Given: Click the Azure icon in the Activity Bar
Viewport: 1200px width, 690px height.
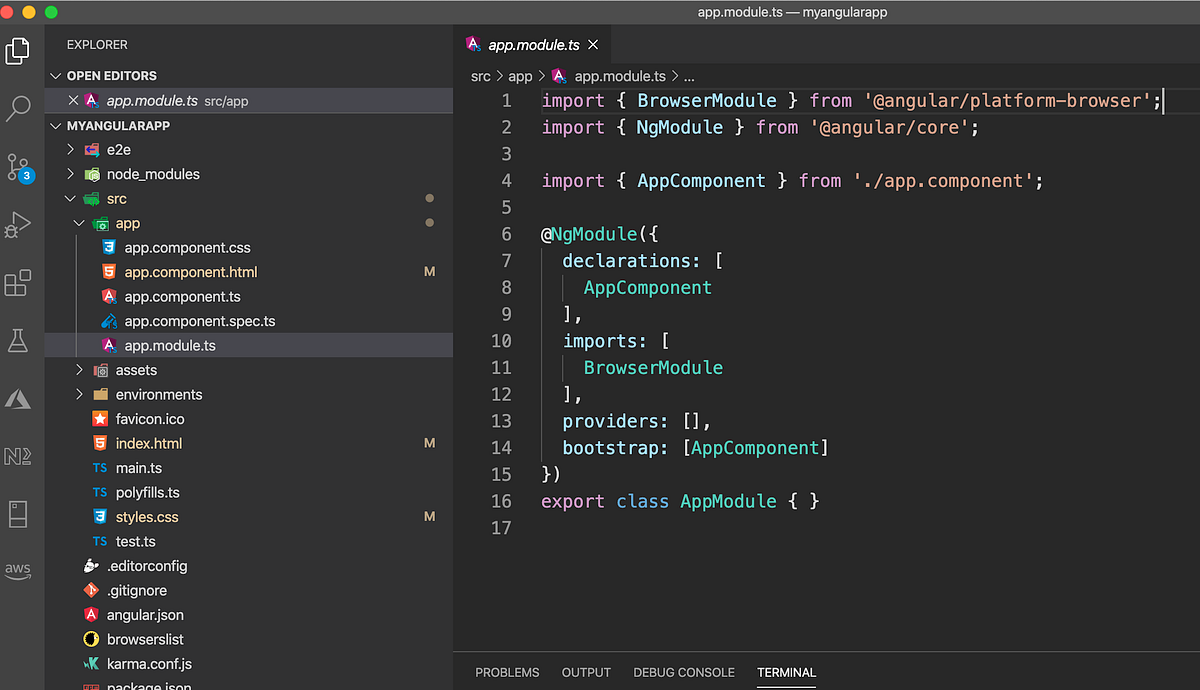Looking at the screenshot, I should (x=17, y=398).
